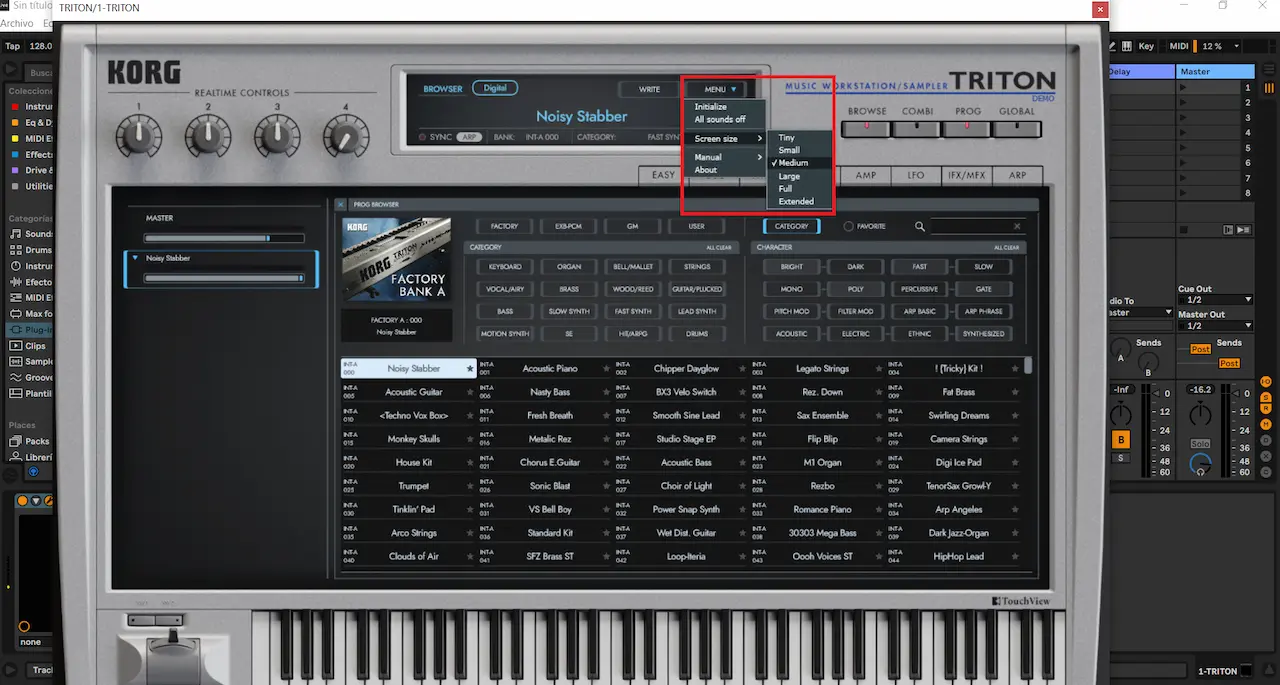Click the Solo headphone cue knob
Viewport: 1280px width, 685px height.
tap(1200, 463)
